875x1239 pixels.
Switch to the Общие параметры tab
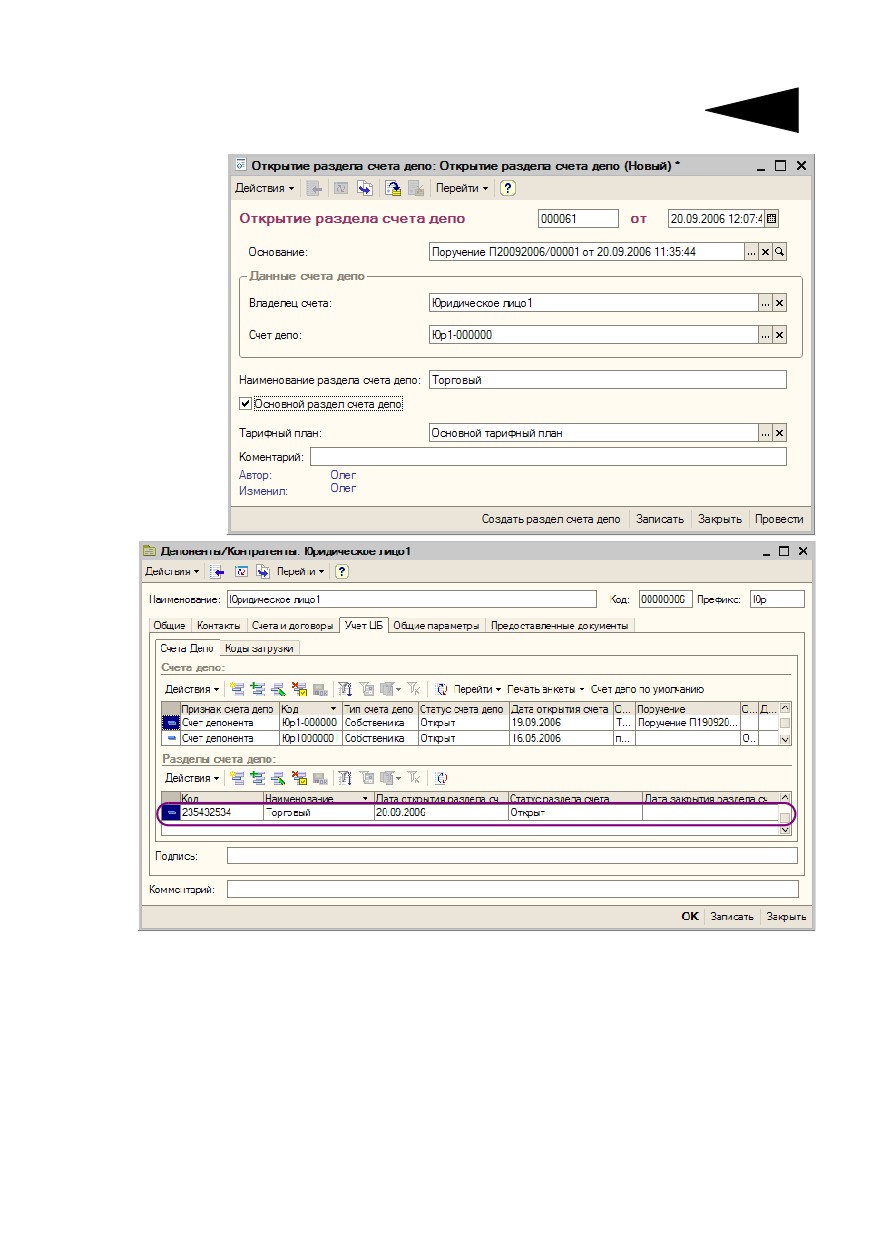click(x=436, y=626)
